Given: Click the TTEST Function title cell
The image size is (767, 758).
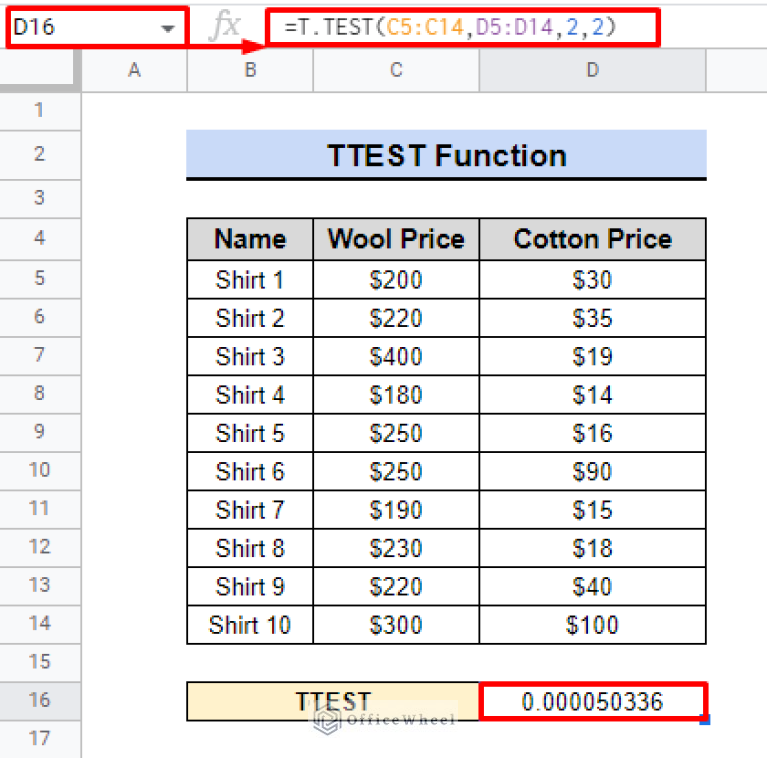Looking at the screenshot, I should [446, 156].
